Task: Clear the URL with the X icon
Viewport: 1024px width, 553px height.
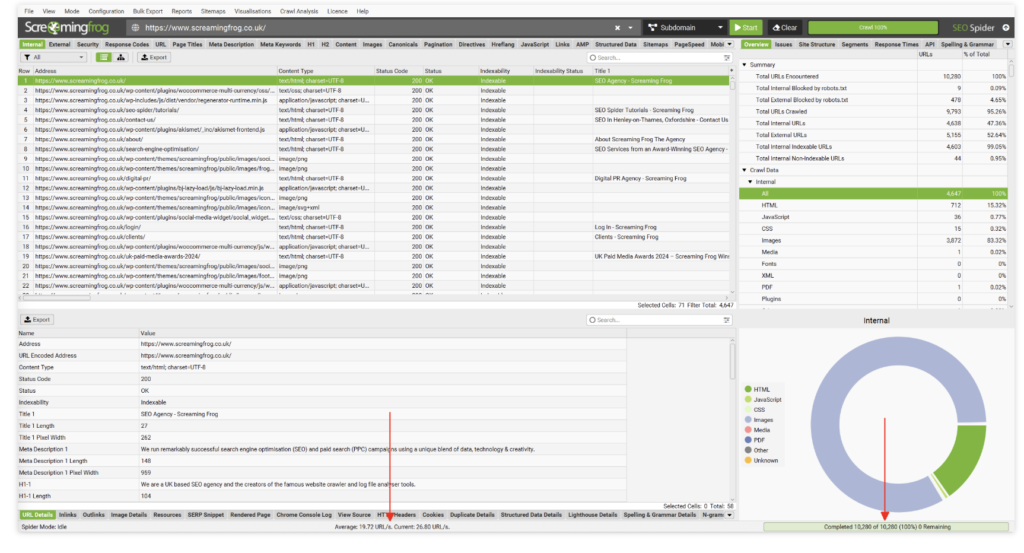Action: click(617, 28)
